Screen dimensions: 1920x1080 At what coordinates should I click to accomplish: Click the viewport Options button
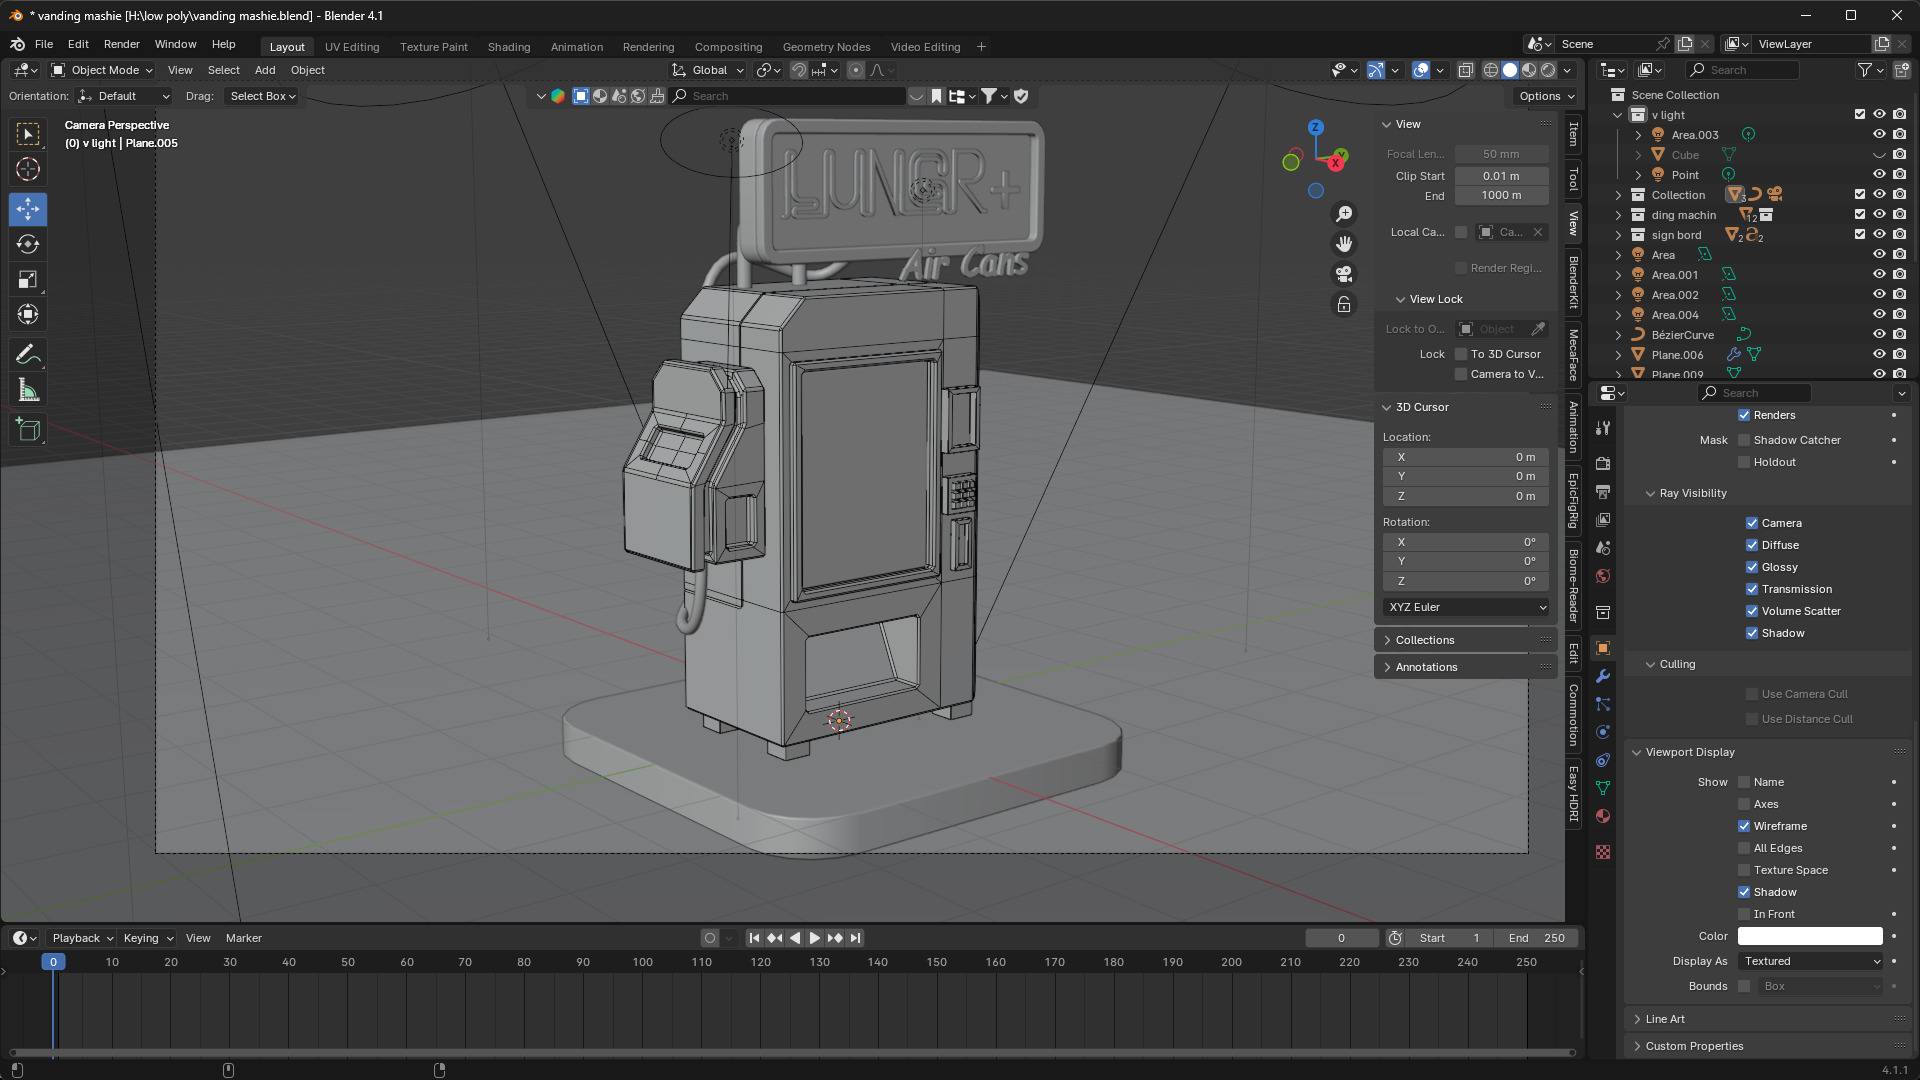tap(1546, 96)
